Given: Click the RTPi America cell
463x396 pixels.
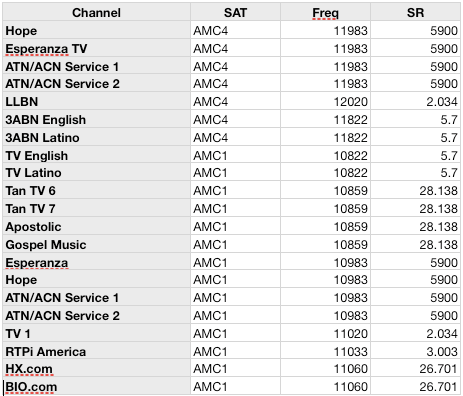Looking at the screenshot, I should point(96,352).
